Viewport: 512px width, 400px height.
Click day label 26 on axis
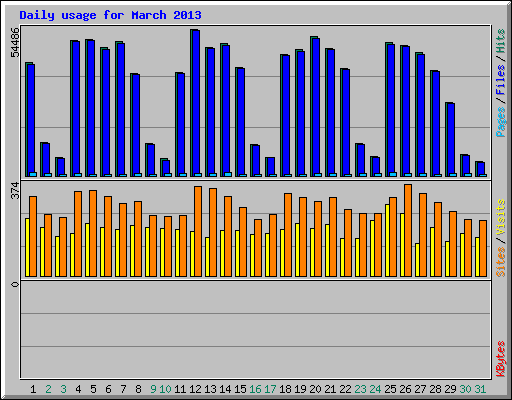tap(405, 389)
